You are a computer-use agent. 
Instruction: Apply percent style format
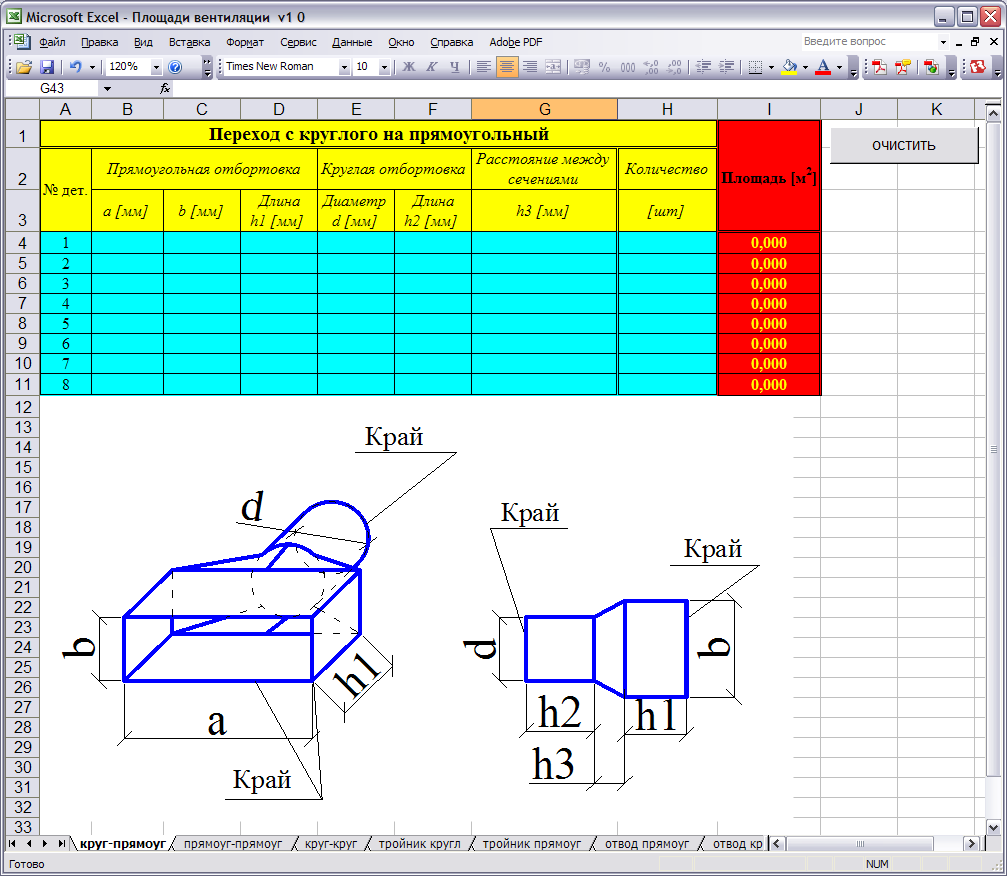coord(604,67)
